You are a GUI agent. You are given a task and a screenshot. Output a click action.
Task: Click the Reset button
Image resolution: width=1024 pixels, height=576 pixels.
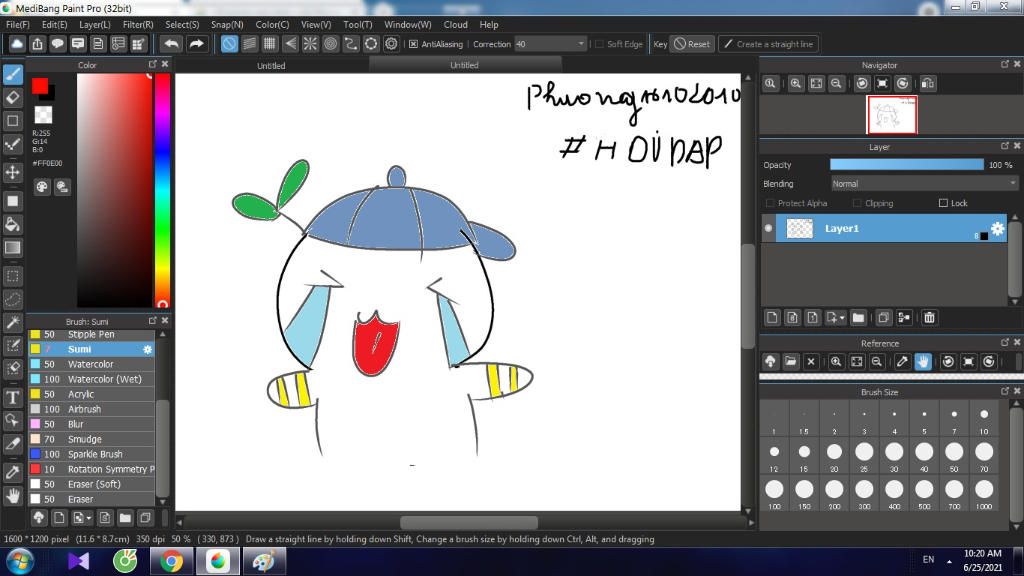coord(692,44)
